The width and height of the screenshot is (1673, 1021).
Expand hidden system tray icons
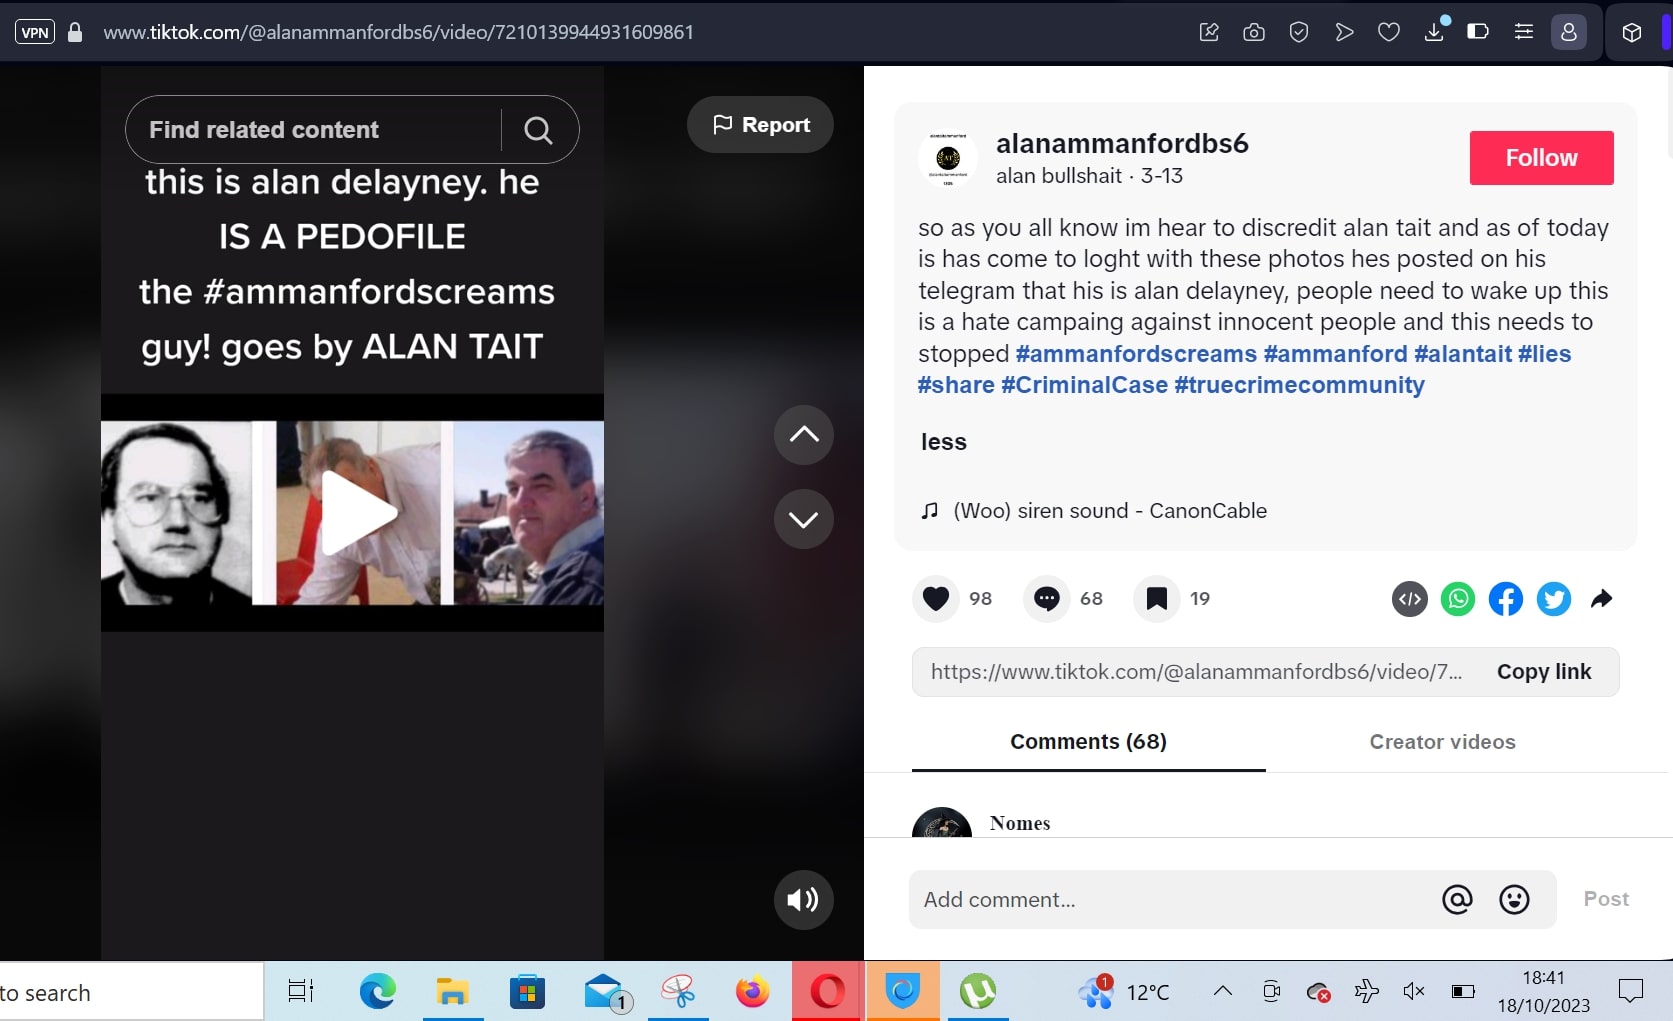(1221, 992)
